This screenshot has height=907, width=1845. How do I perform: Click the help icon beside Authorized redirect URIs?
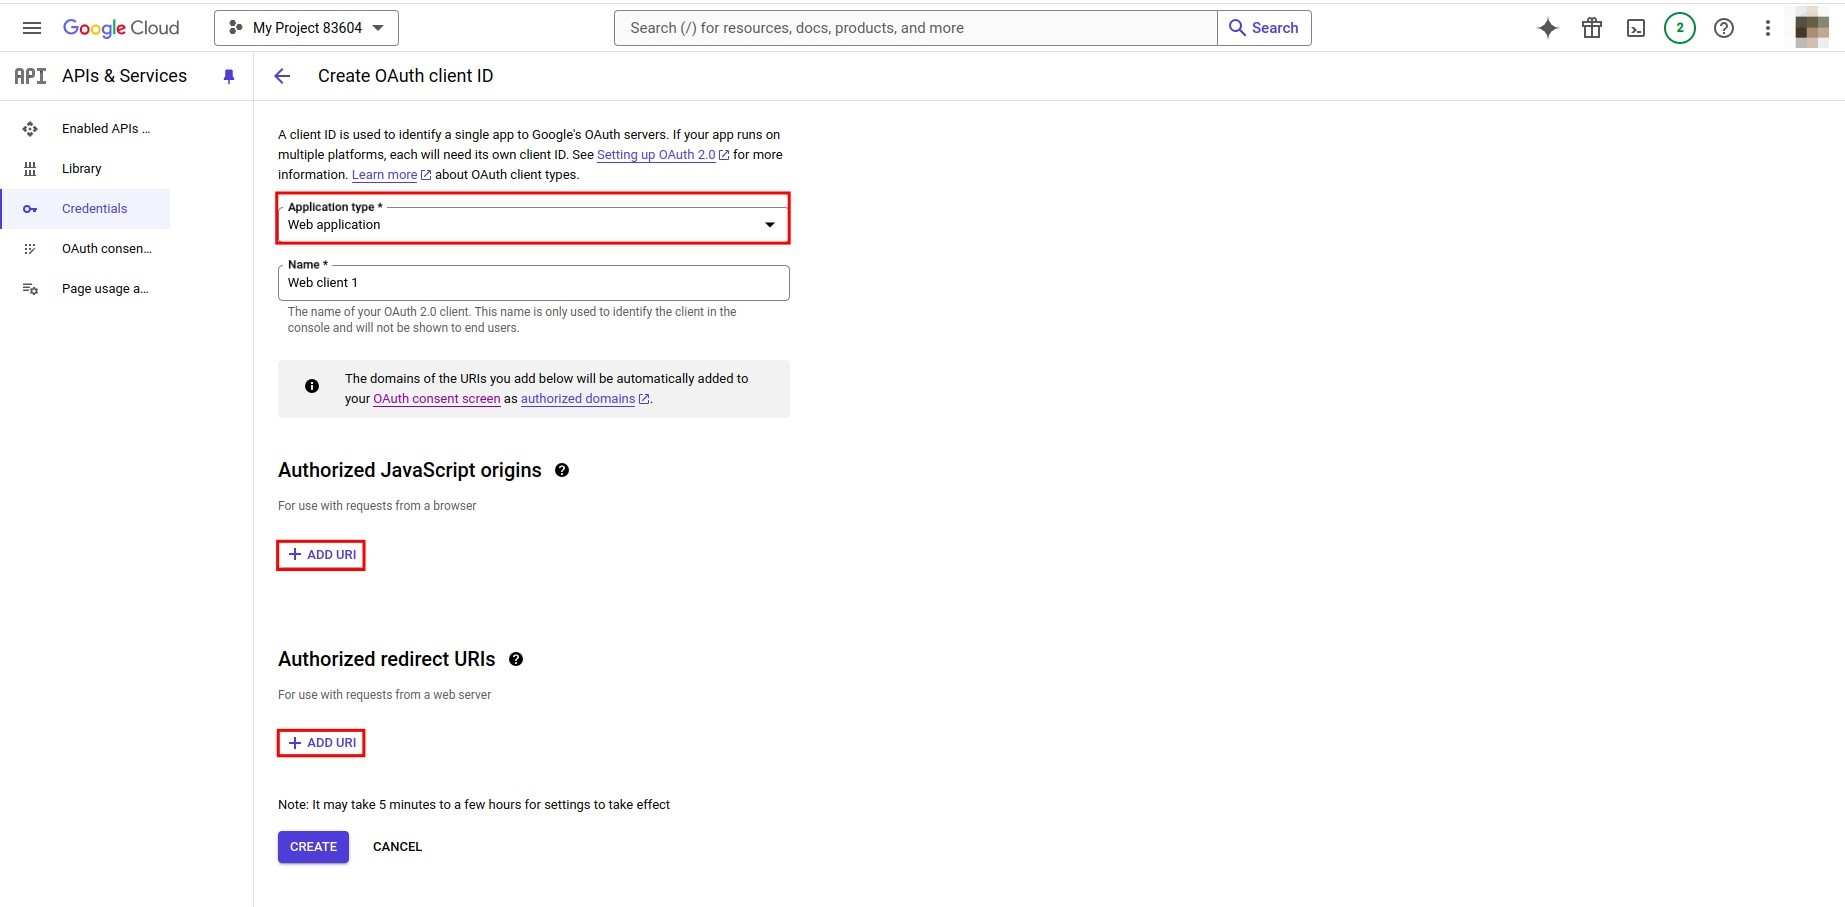tap(516, 659)
